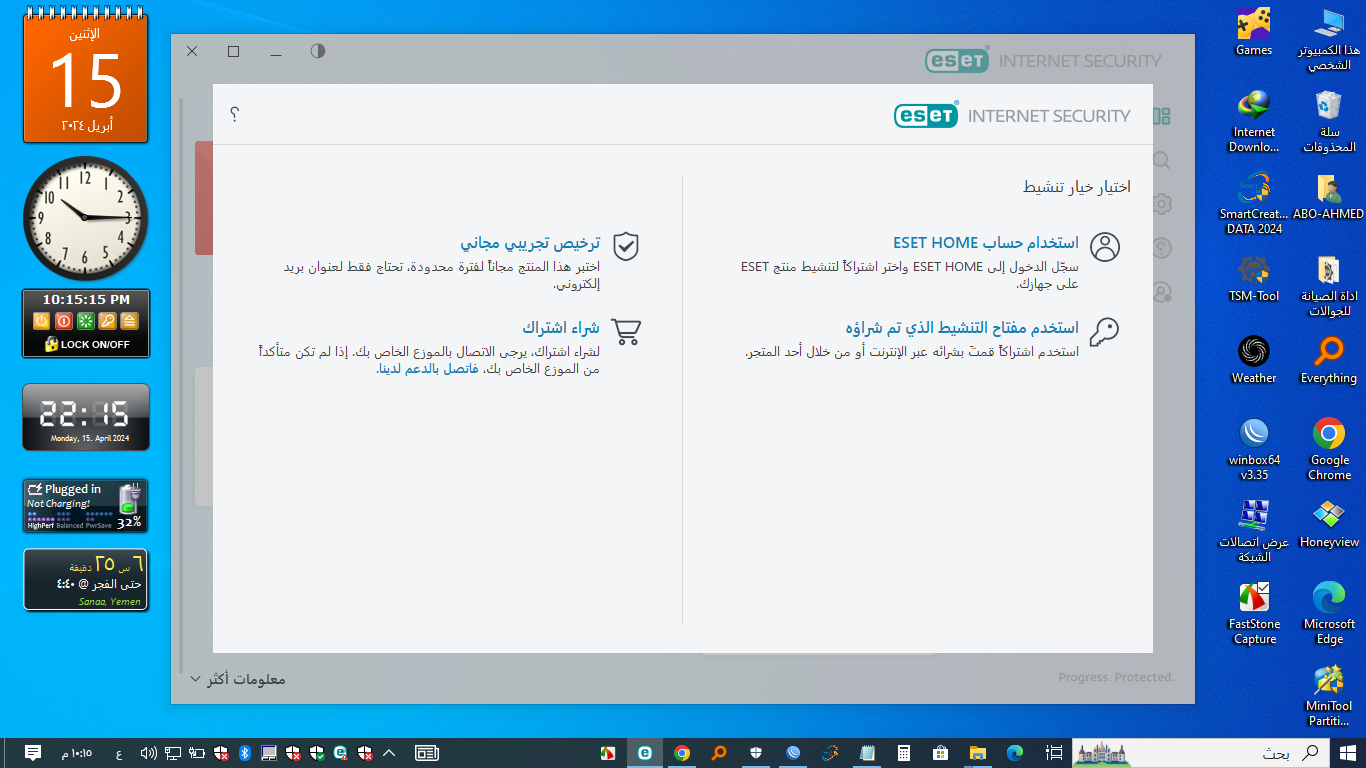Viewport: 1366px width, 768px height.
Task: Open Microsoft Edge desktop shortcut
Action: tap(1329, 614)
